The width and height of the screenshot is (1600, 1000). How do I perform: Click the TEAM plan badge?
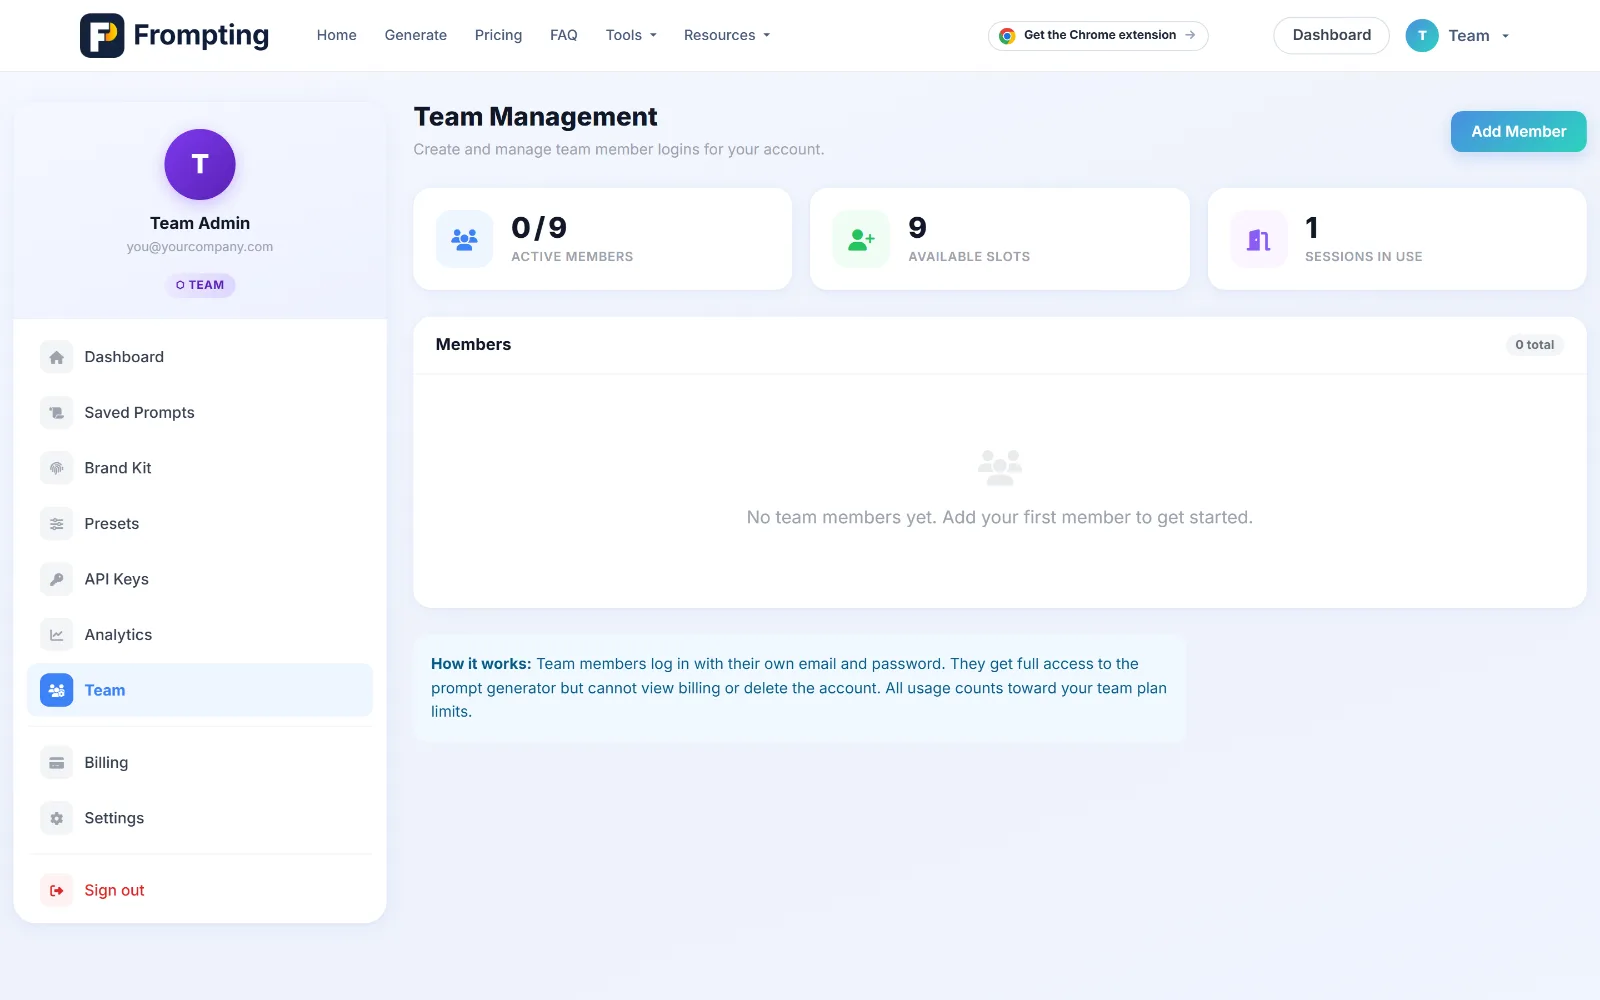tap(200, 285)
